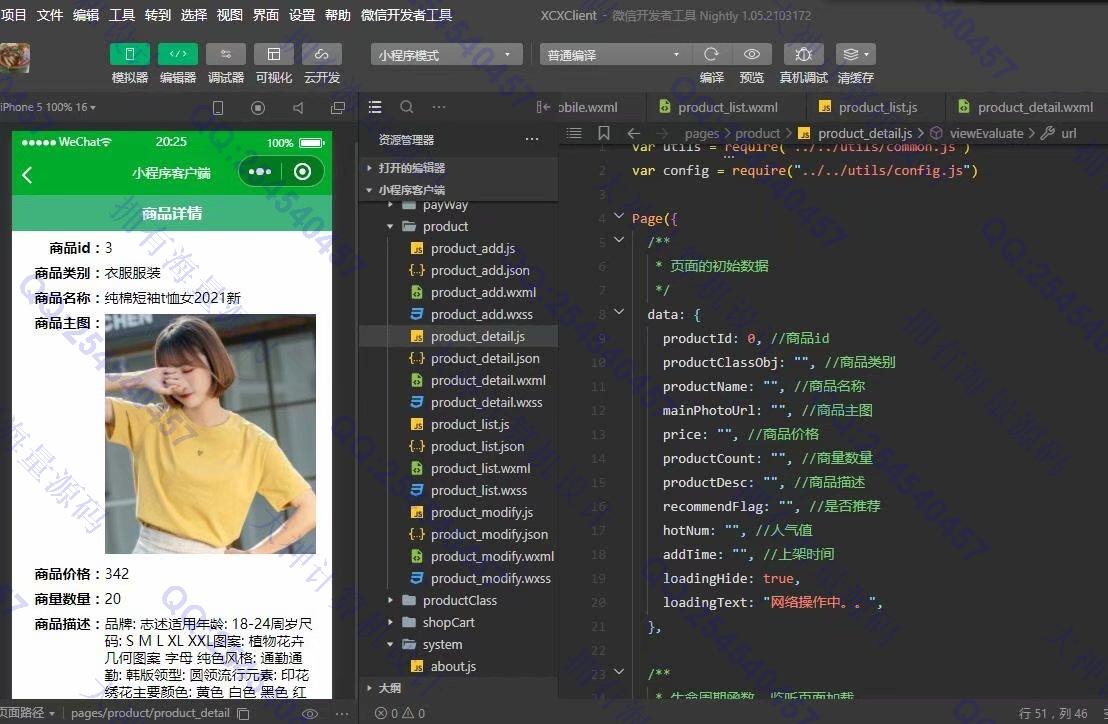Click the product_detail.js breadcrumb

point(864,133)
